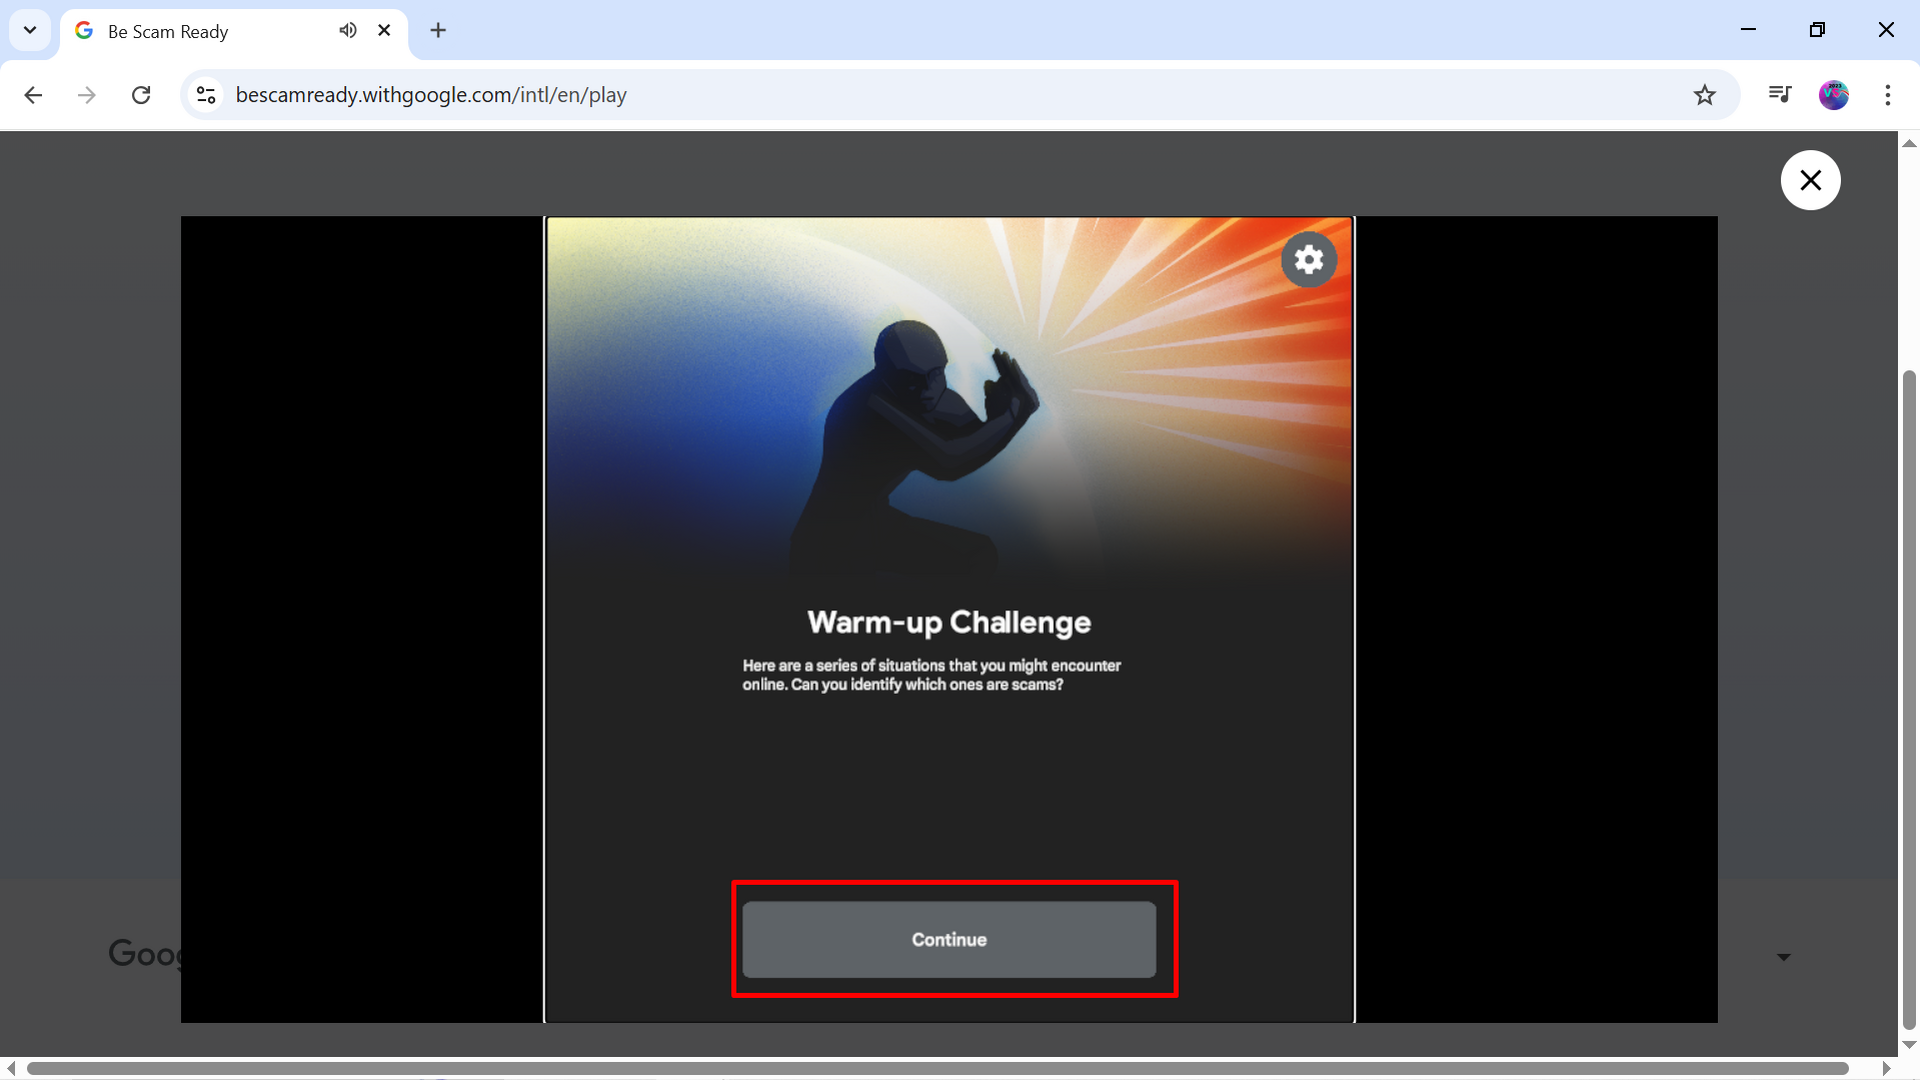Expand the tab search dropdown
Viewport: 1920px width, 1080px height.
30,30
